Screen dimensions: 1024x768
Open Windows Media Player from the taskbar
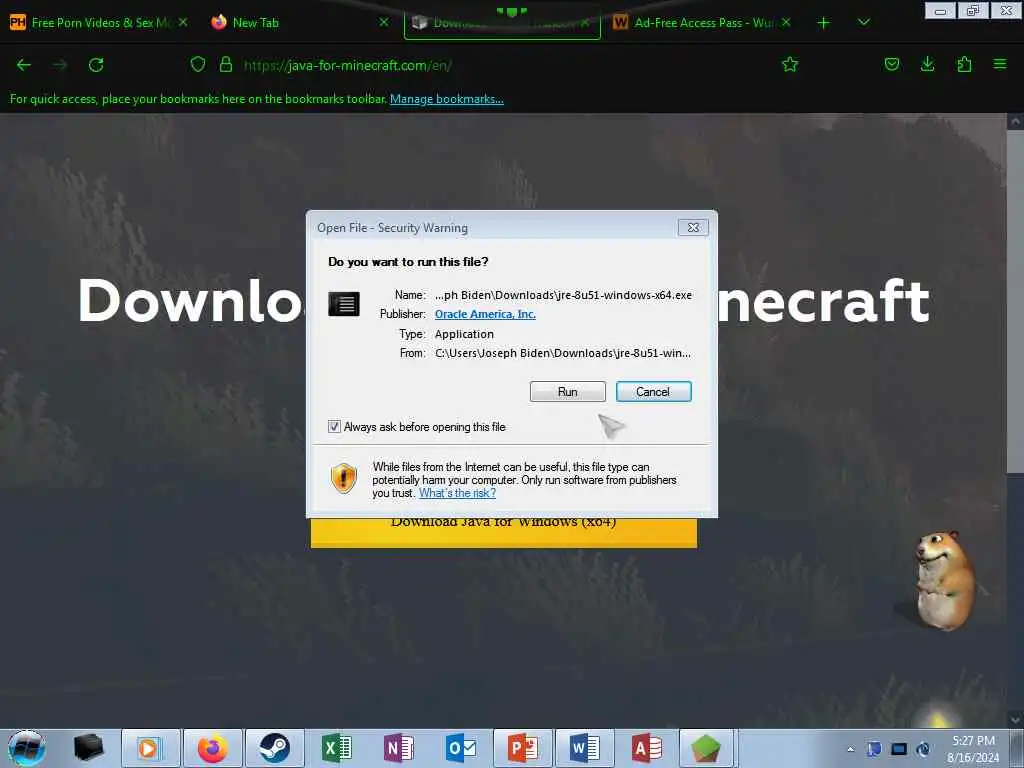tap(150, 748)
